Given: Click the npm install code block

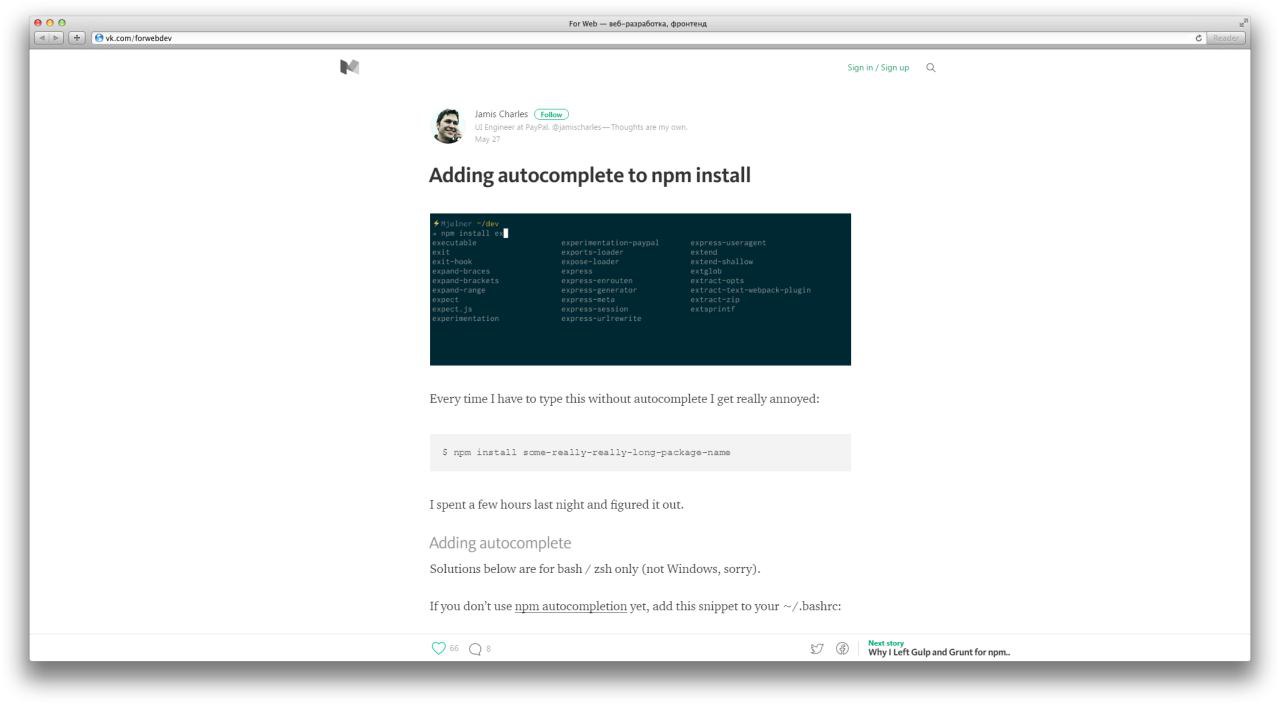Looking at the screenshot, I should (640, 452).
